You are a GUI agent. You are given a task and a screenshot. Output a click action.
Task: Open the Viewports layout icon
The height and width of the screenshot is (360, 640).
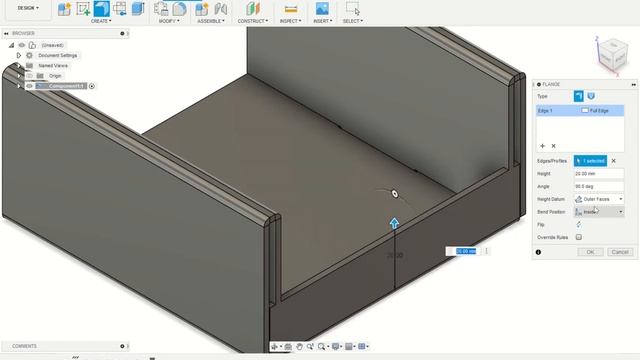coord(362,347)
